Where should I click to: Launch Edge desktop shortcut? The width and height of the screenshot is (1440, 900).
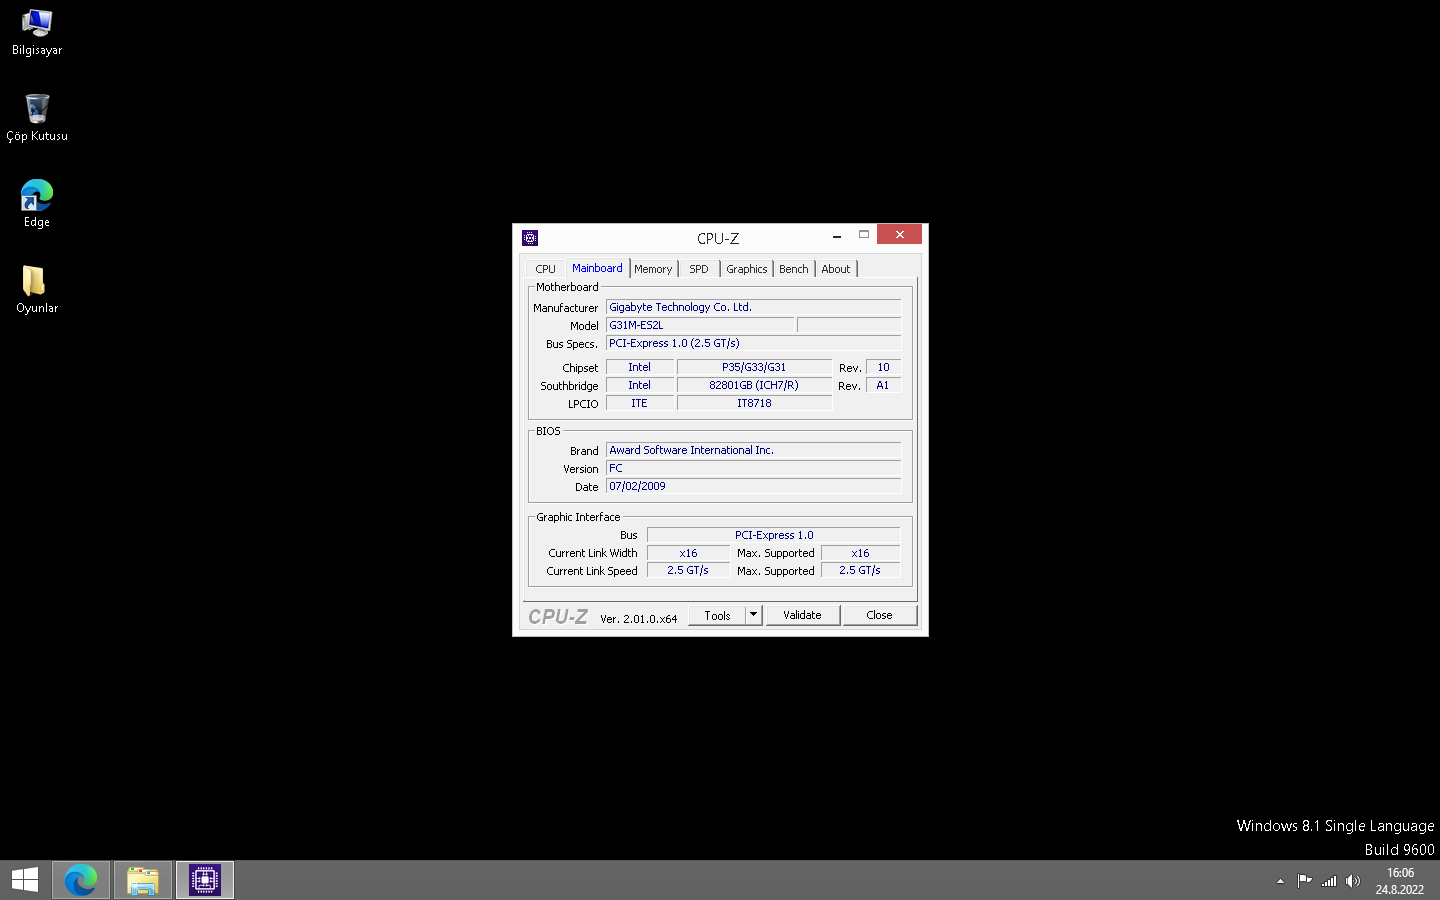(37, 204)
